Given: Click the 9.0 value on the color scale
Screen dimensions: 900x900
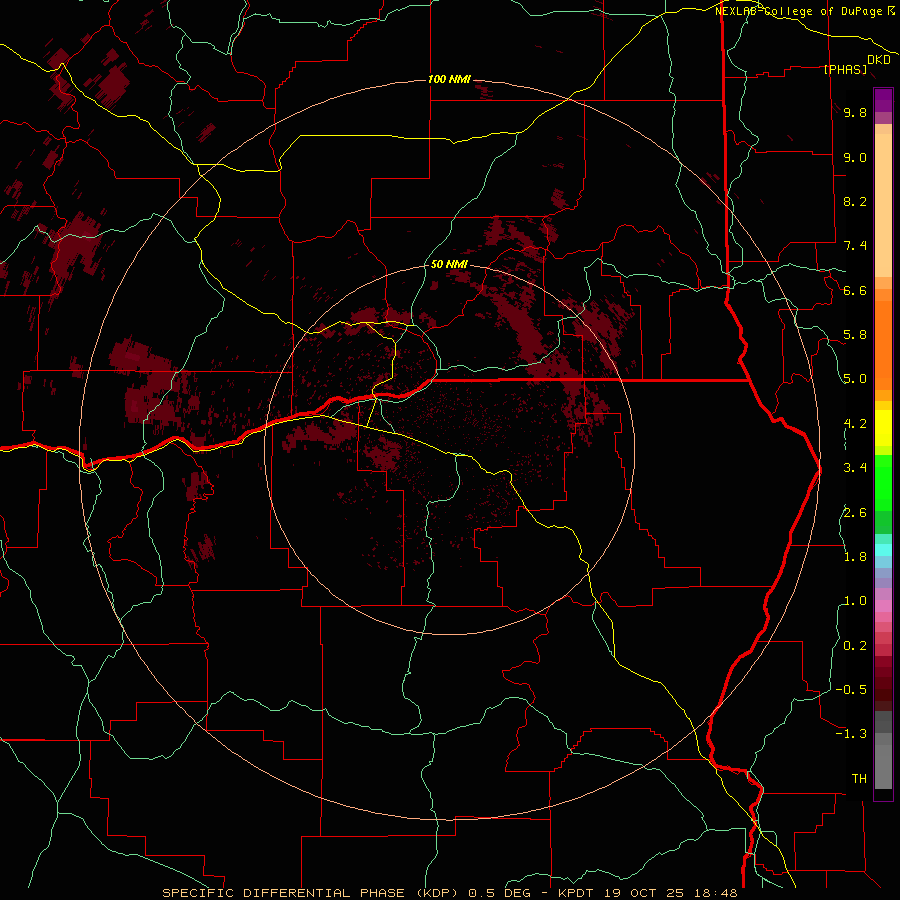Looking at the screenshot, I should pos(855,157).
